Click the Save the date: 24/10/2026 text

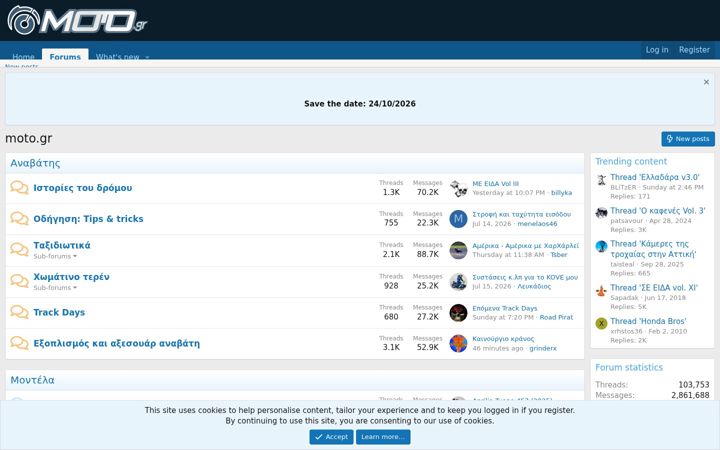pos(360,104)
